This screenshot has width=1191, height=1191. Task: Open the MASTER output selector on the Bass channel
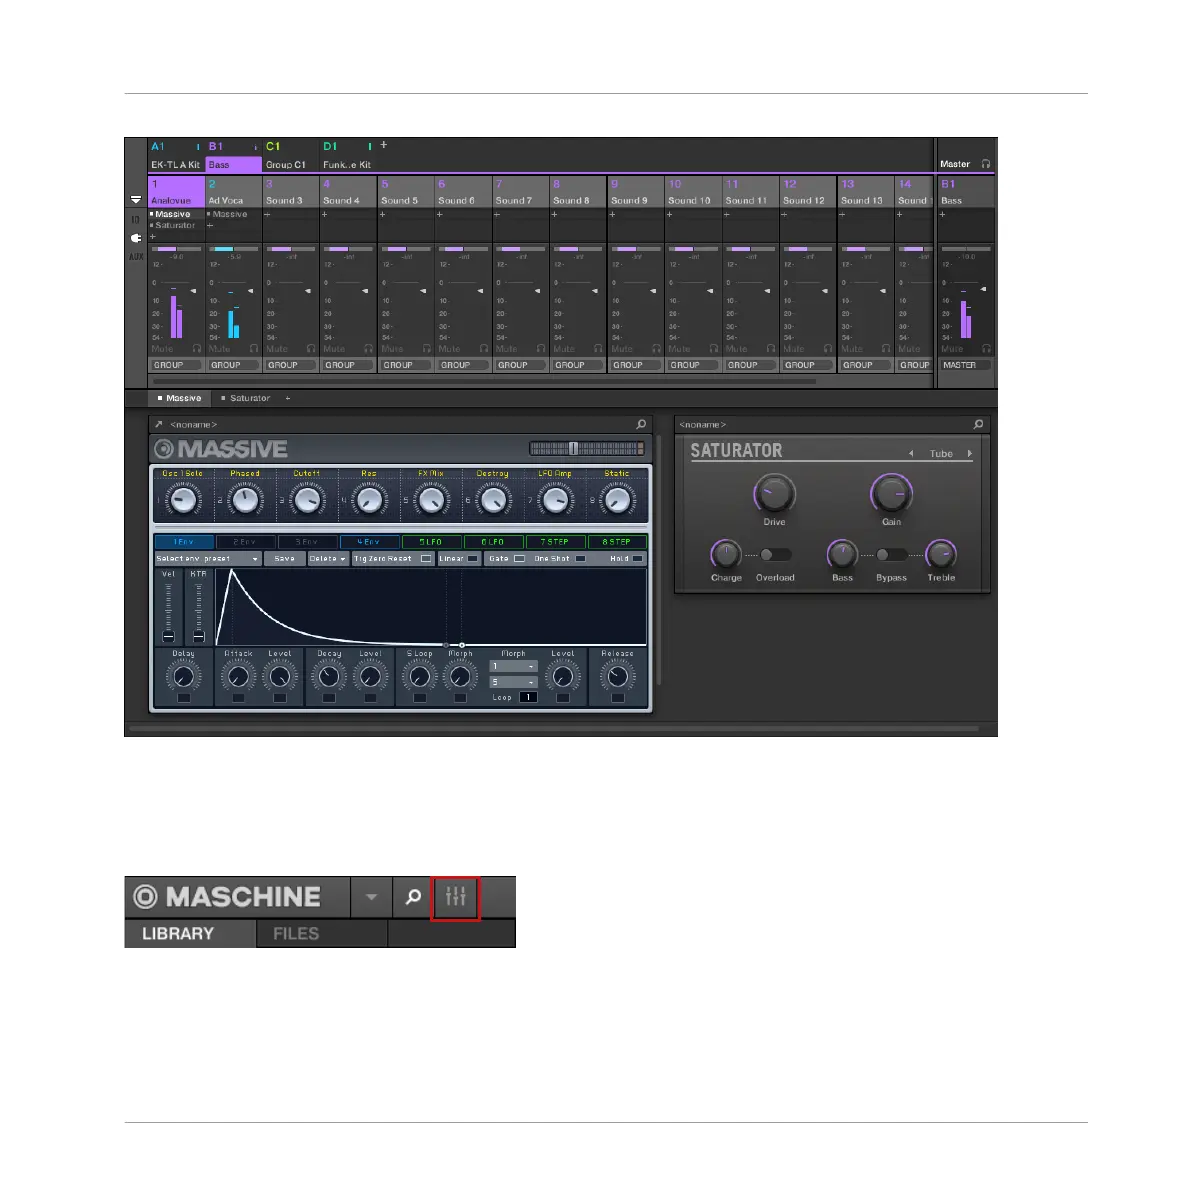(965, 365)
